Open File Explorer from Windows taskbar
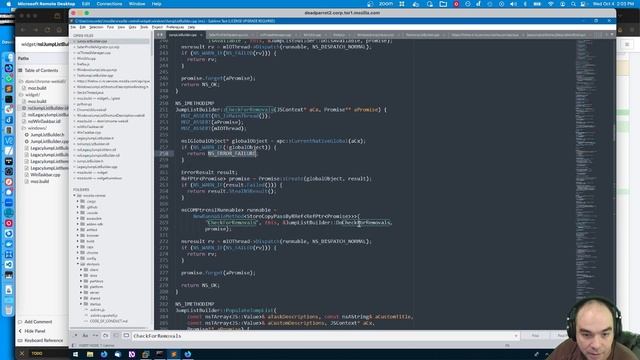 [90, 354]
